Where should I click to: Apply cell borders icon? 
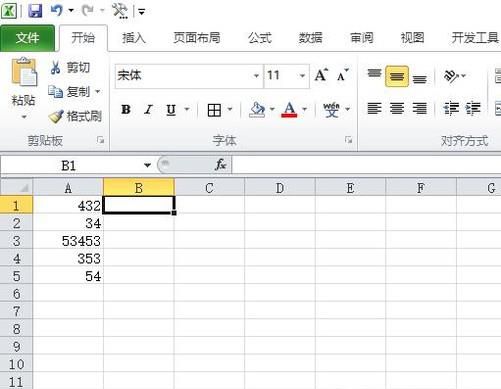(x=214, y=110)
